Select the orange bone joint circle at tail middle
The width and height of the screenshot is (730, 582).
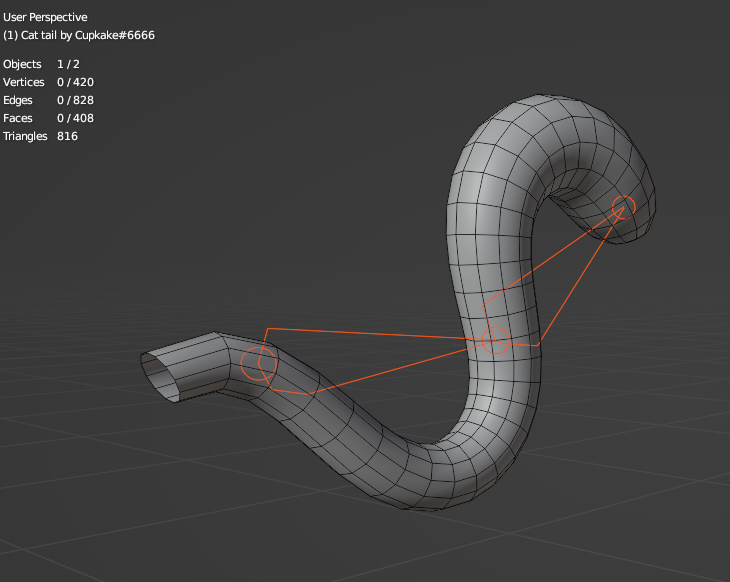click(x=495, y=340)
